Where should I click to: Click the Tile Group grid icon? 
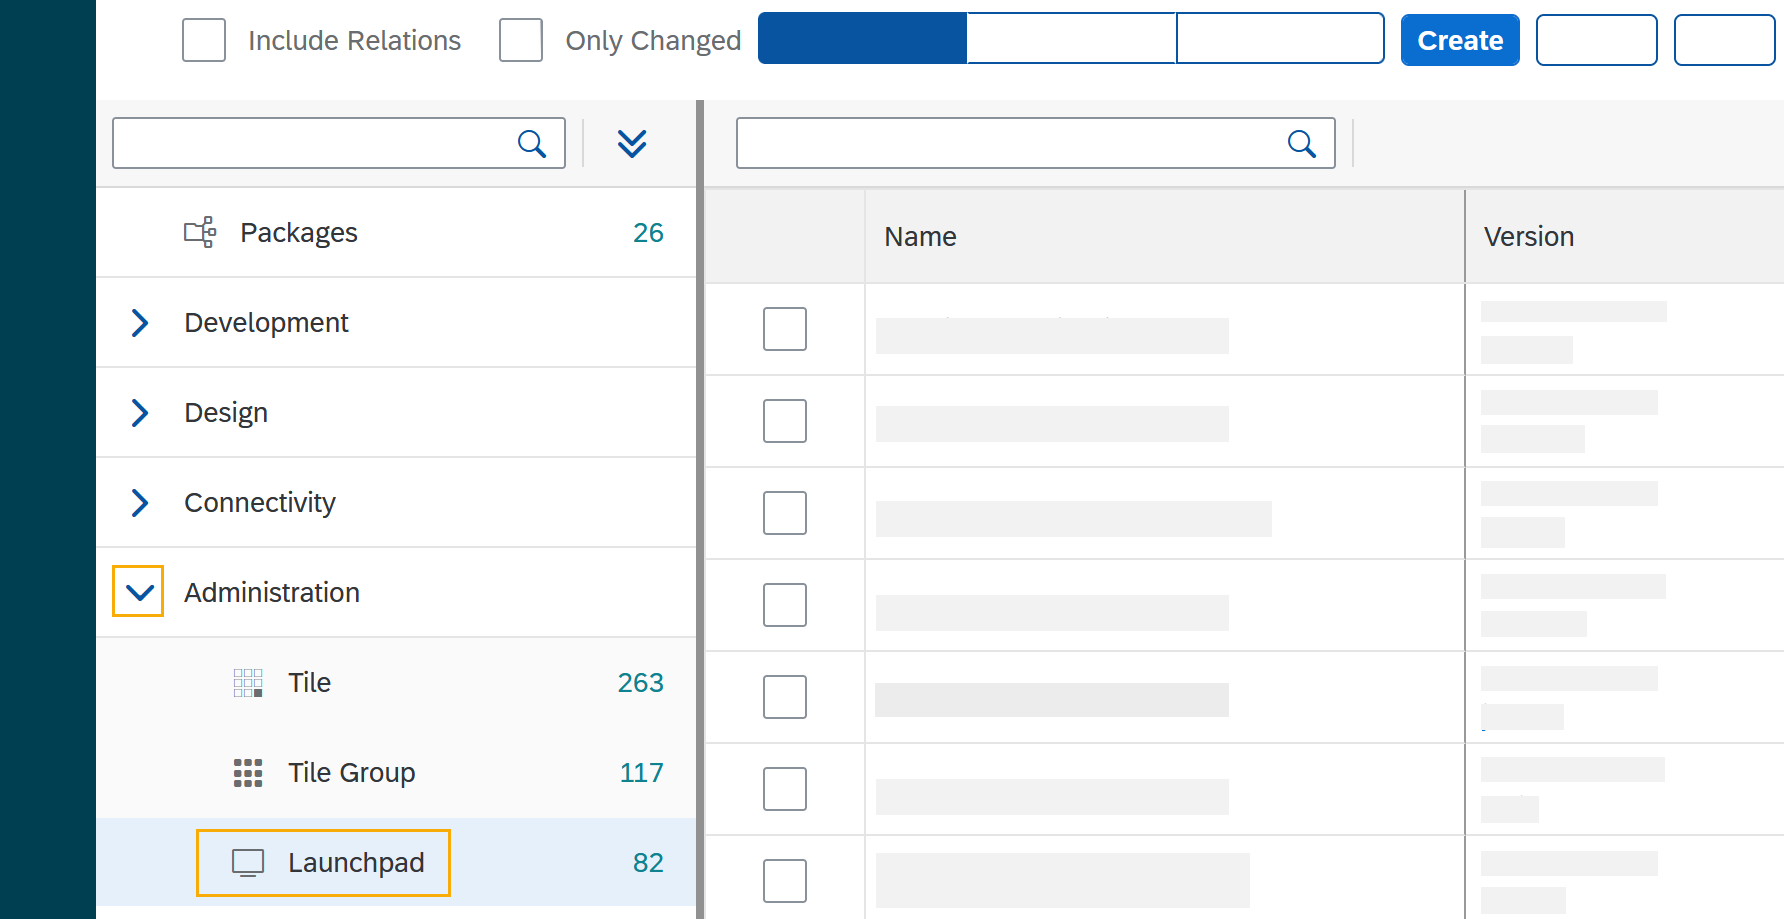pos(248,773)
